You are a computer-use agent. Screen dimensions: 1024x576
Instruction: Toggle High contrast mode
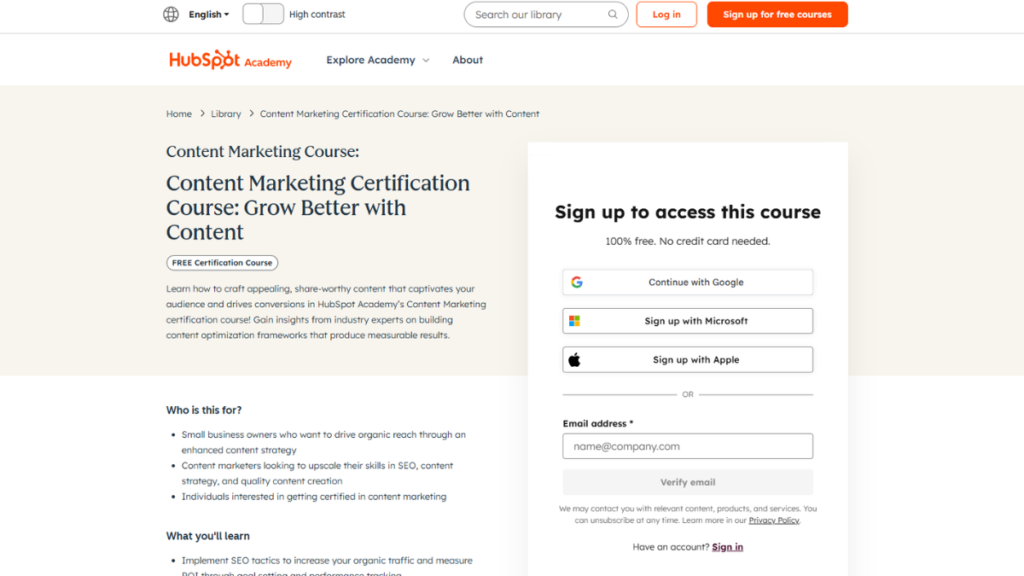pyautogui.click(x=263, y=14)
